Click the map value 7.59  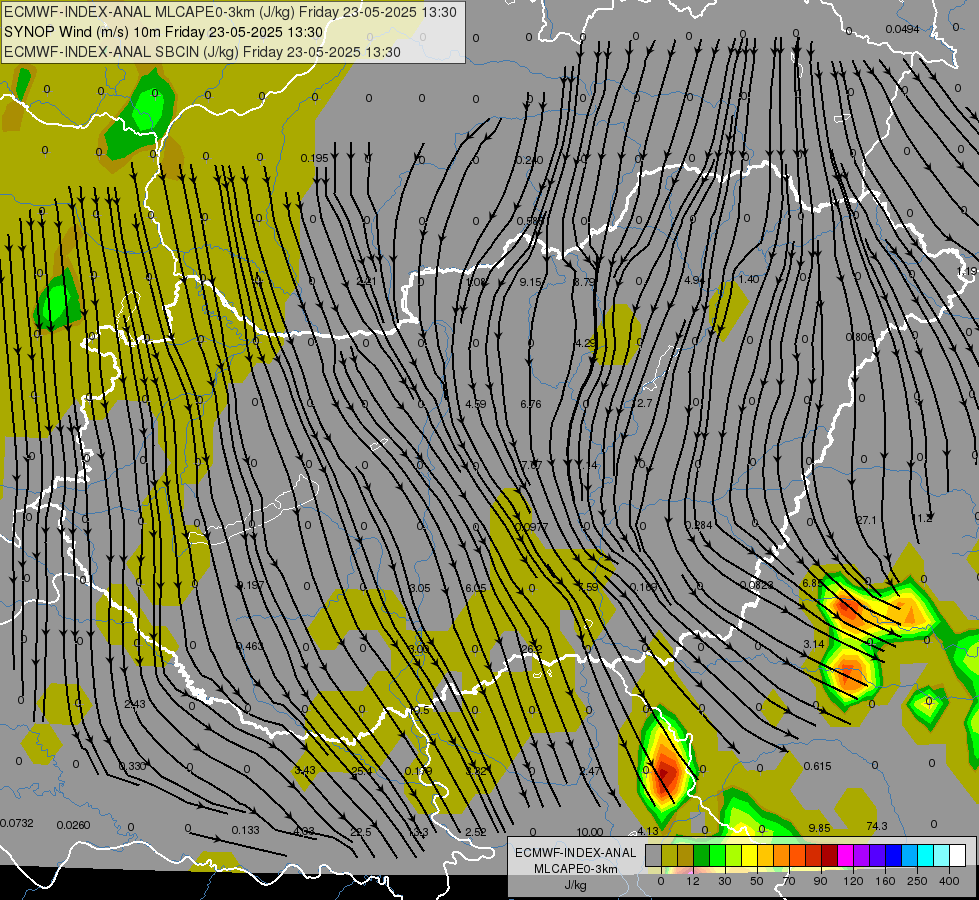click(588, 587)
